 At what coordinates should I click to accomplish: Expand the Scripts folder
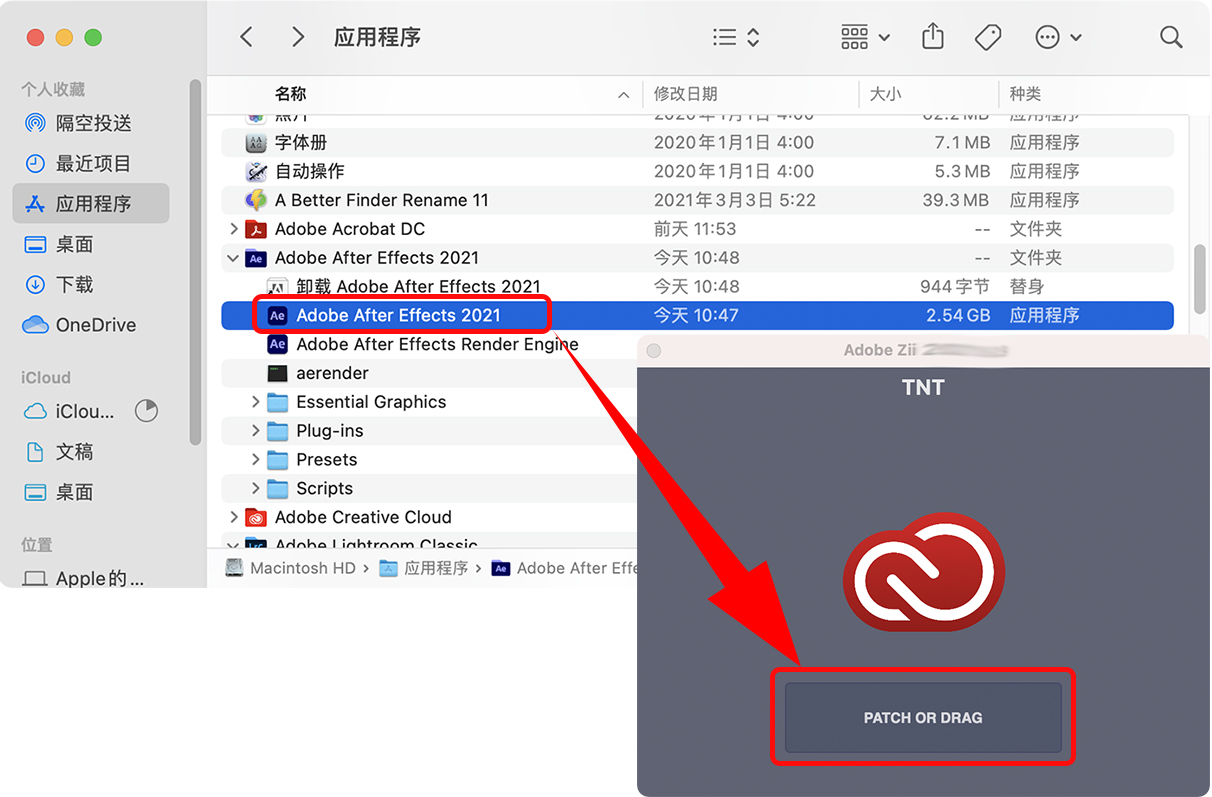(x=256, y=489)
